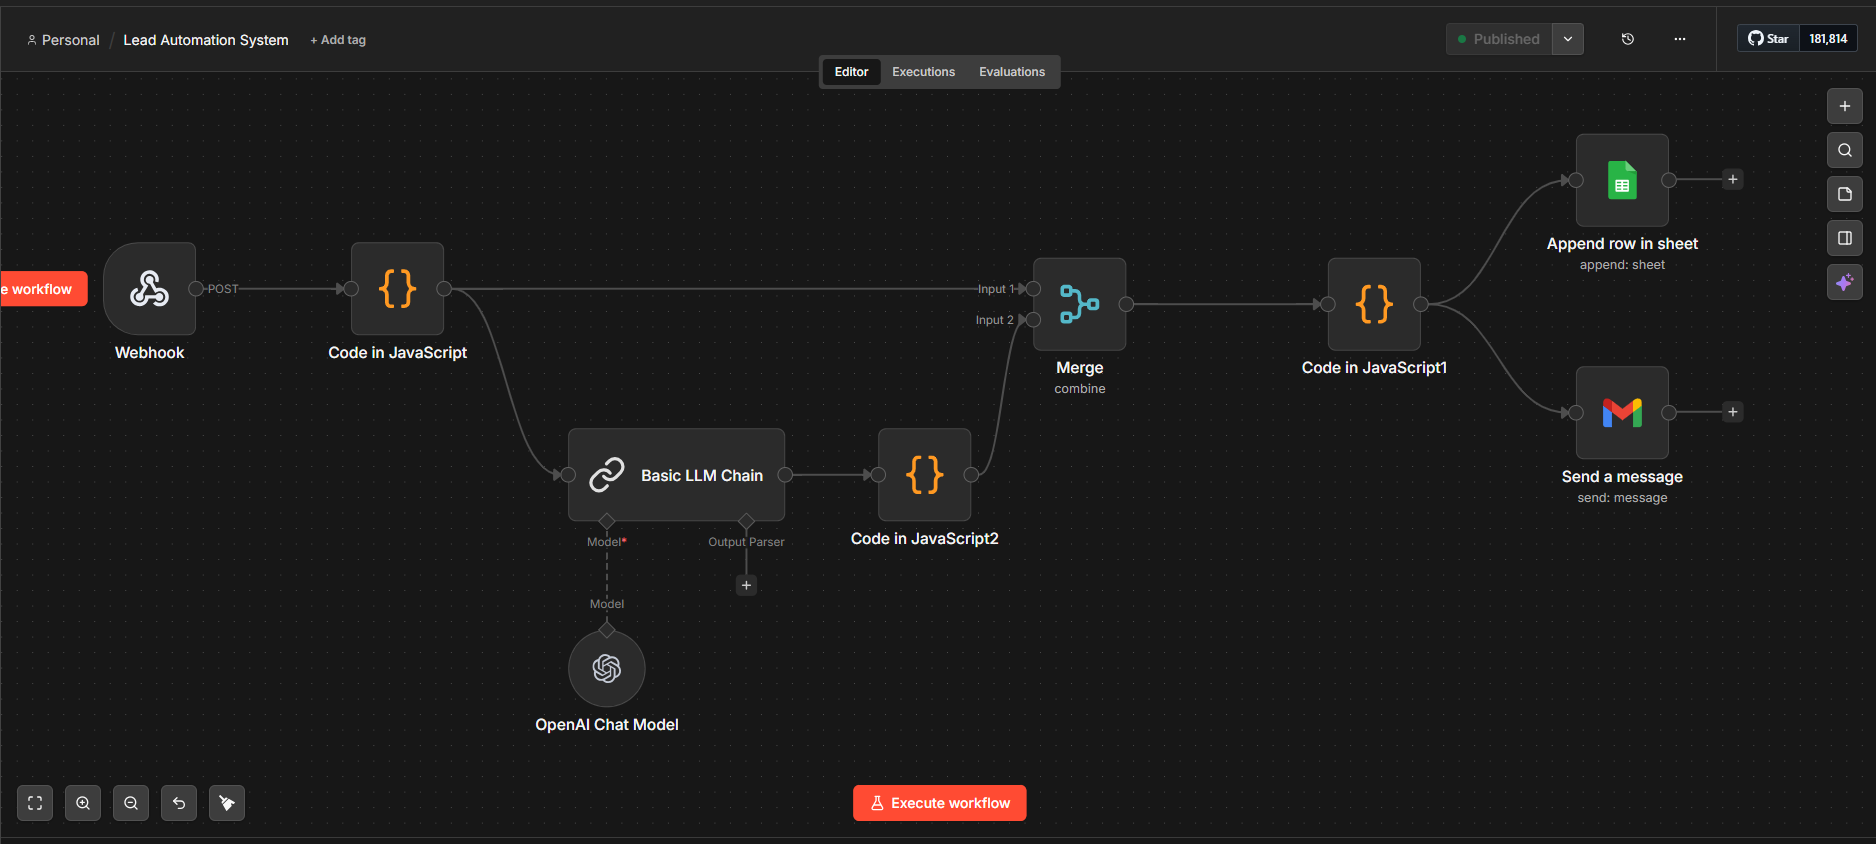Toggle the side panel icon
The width and height of the screenshot is (1876, 844).
1845,238
